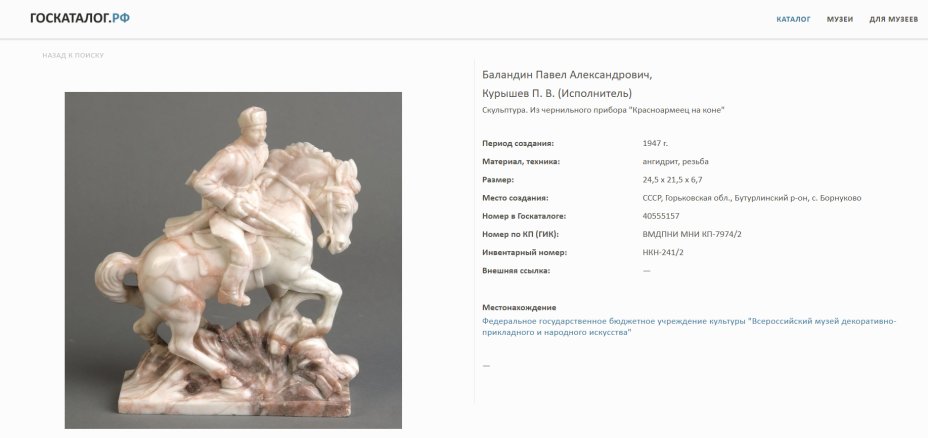928x438 pixels.
Task: Click the НАЗАД К ПОИСКУ link
Action: 73,55
